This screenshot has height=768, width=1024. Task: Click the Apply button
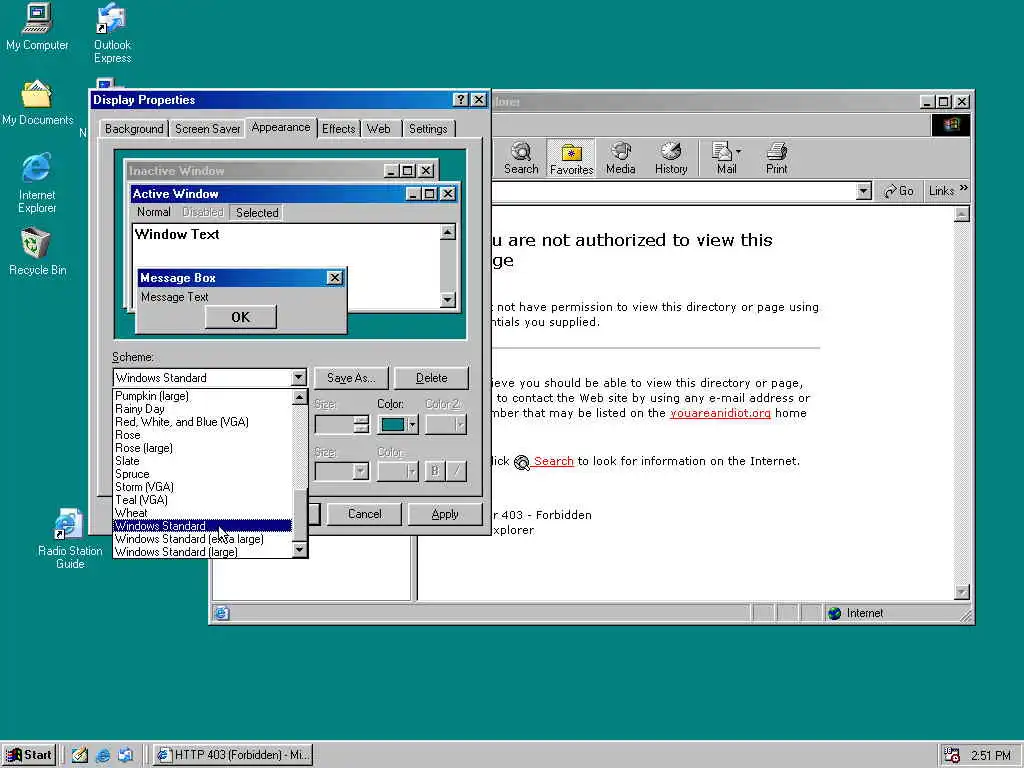[445, 514]
